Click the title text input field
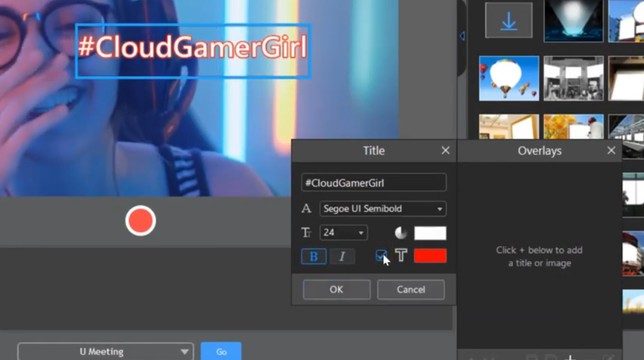Image resolution: width=644 pixels, height=360 pixels. coord(373,183)
